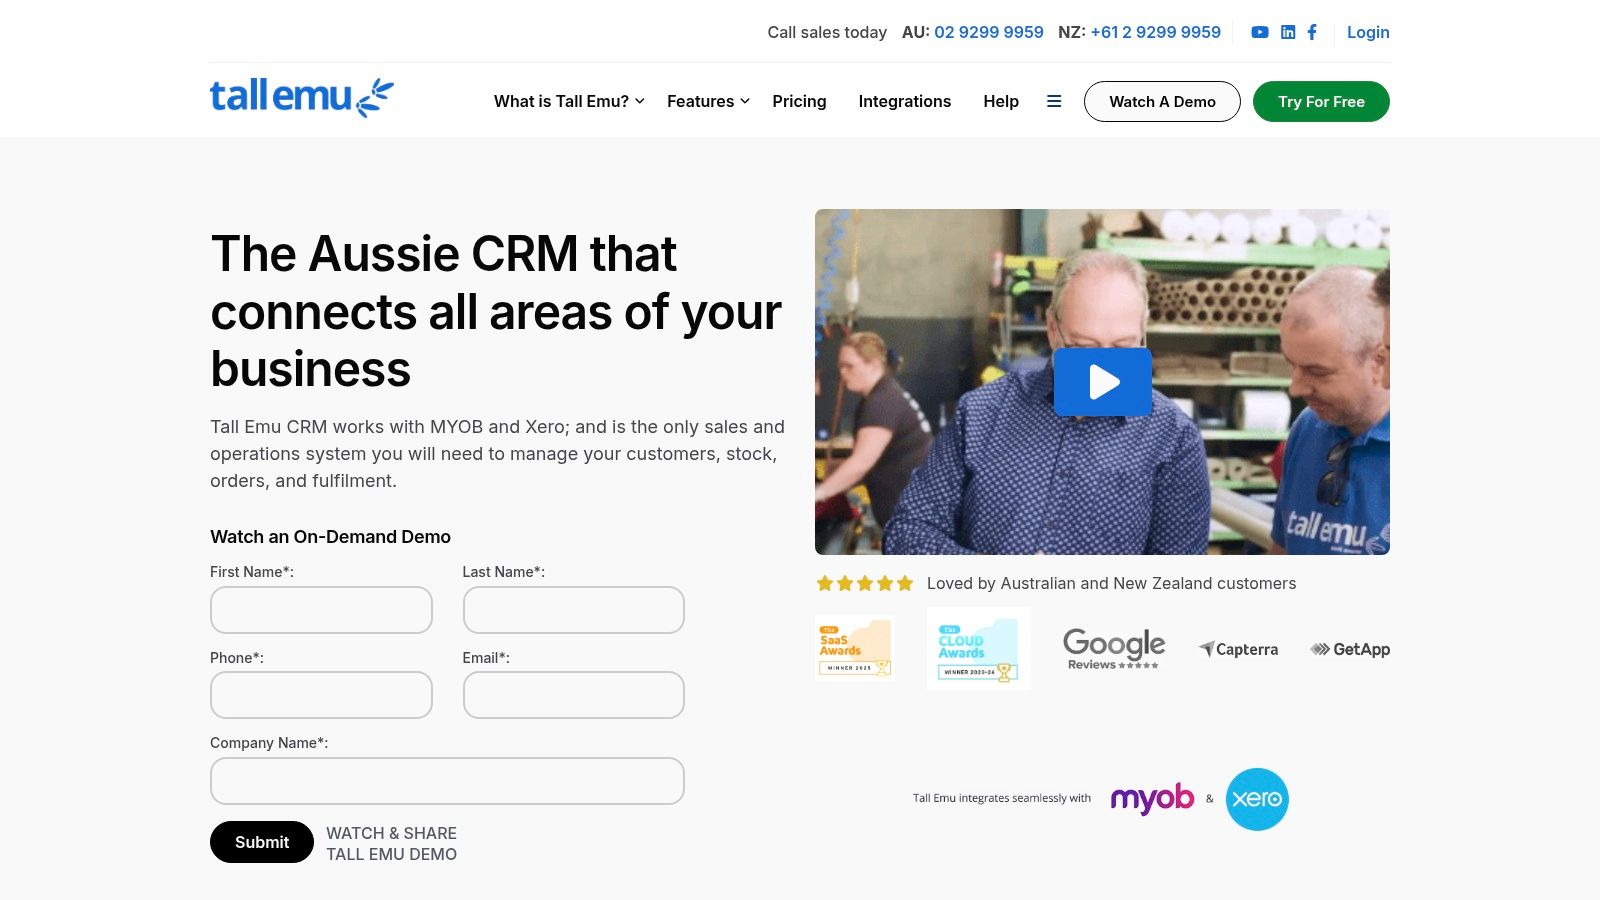Image resolution: width=1600 pixels, height=900 pixels.
Task: Select the Xero integration logo
Action: coord(1256,798)
